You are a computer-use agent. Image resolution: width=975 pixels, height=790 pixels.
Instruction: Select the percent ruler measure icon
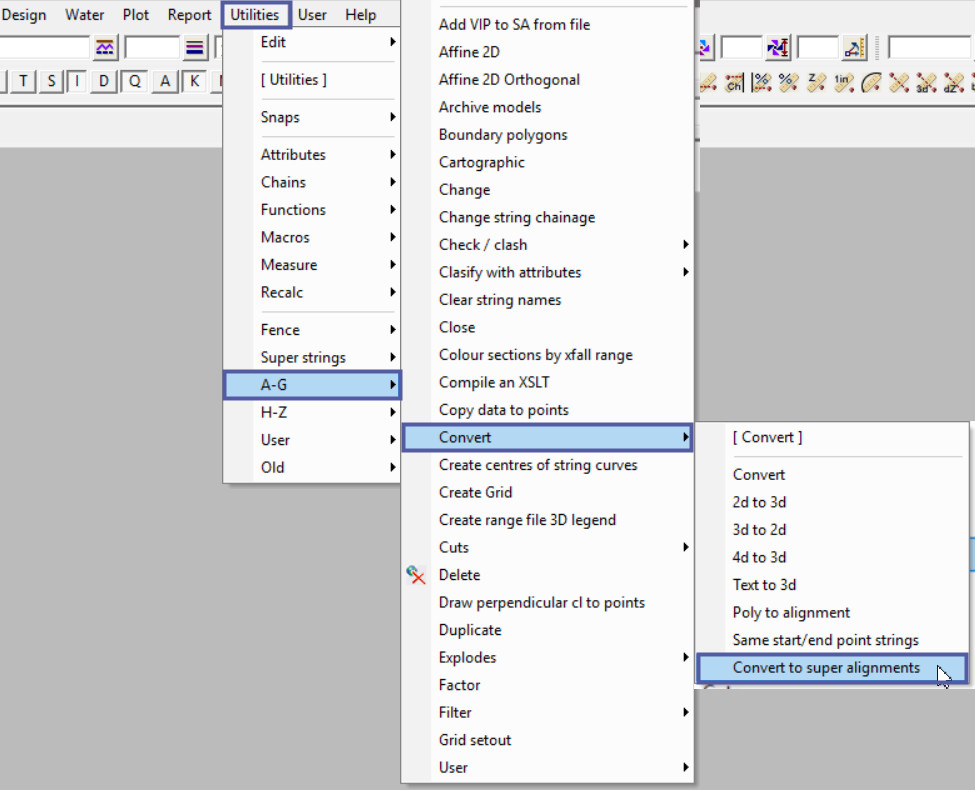pyautogui.click(x=789, y=83)
